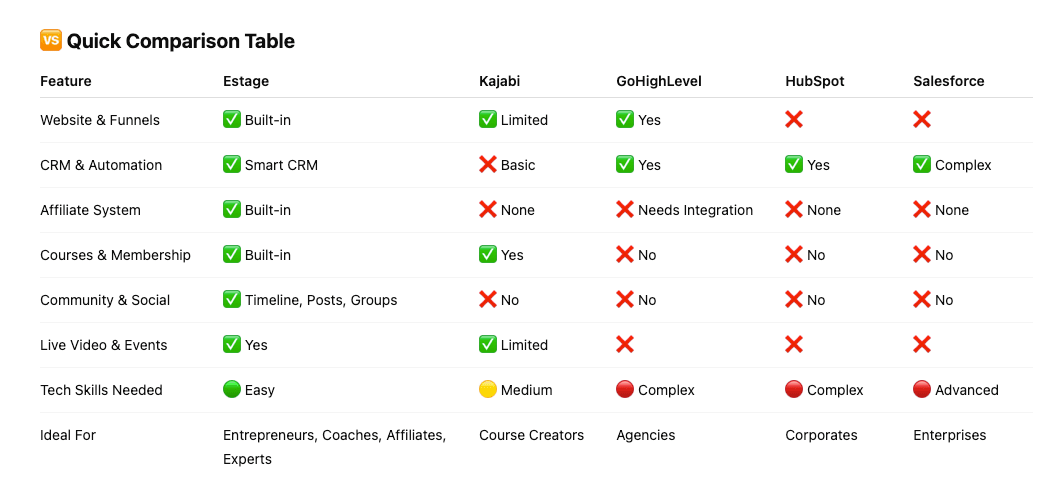This screenshot has height=492, width=1052.
Task: Click the yellow circle beside Medium
Action: [488, 389]
